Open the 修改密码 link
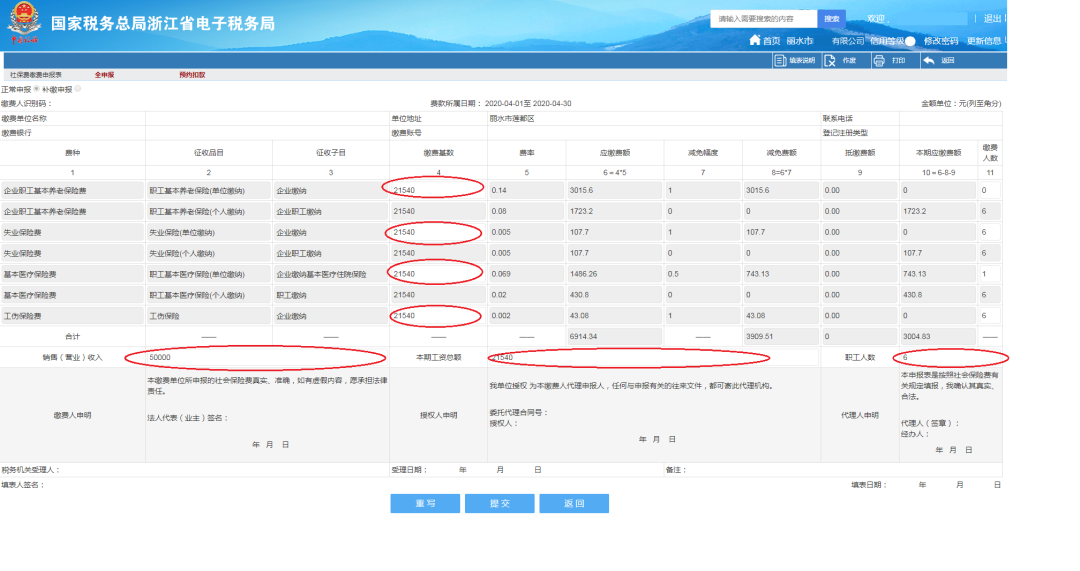Screen dimensions: 1080x571 pyautogui.click(x=941, y=41)
